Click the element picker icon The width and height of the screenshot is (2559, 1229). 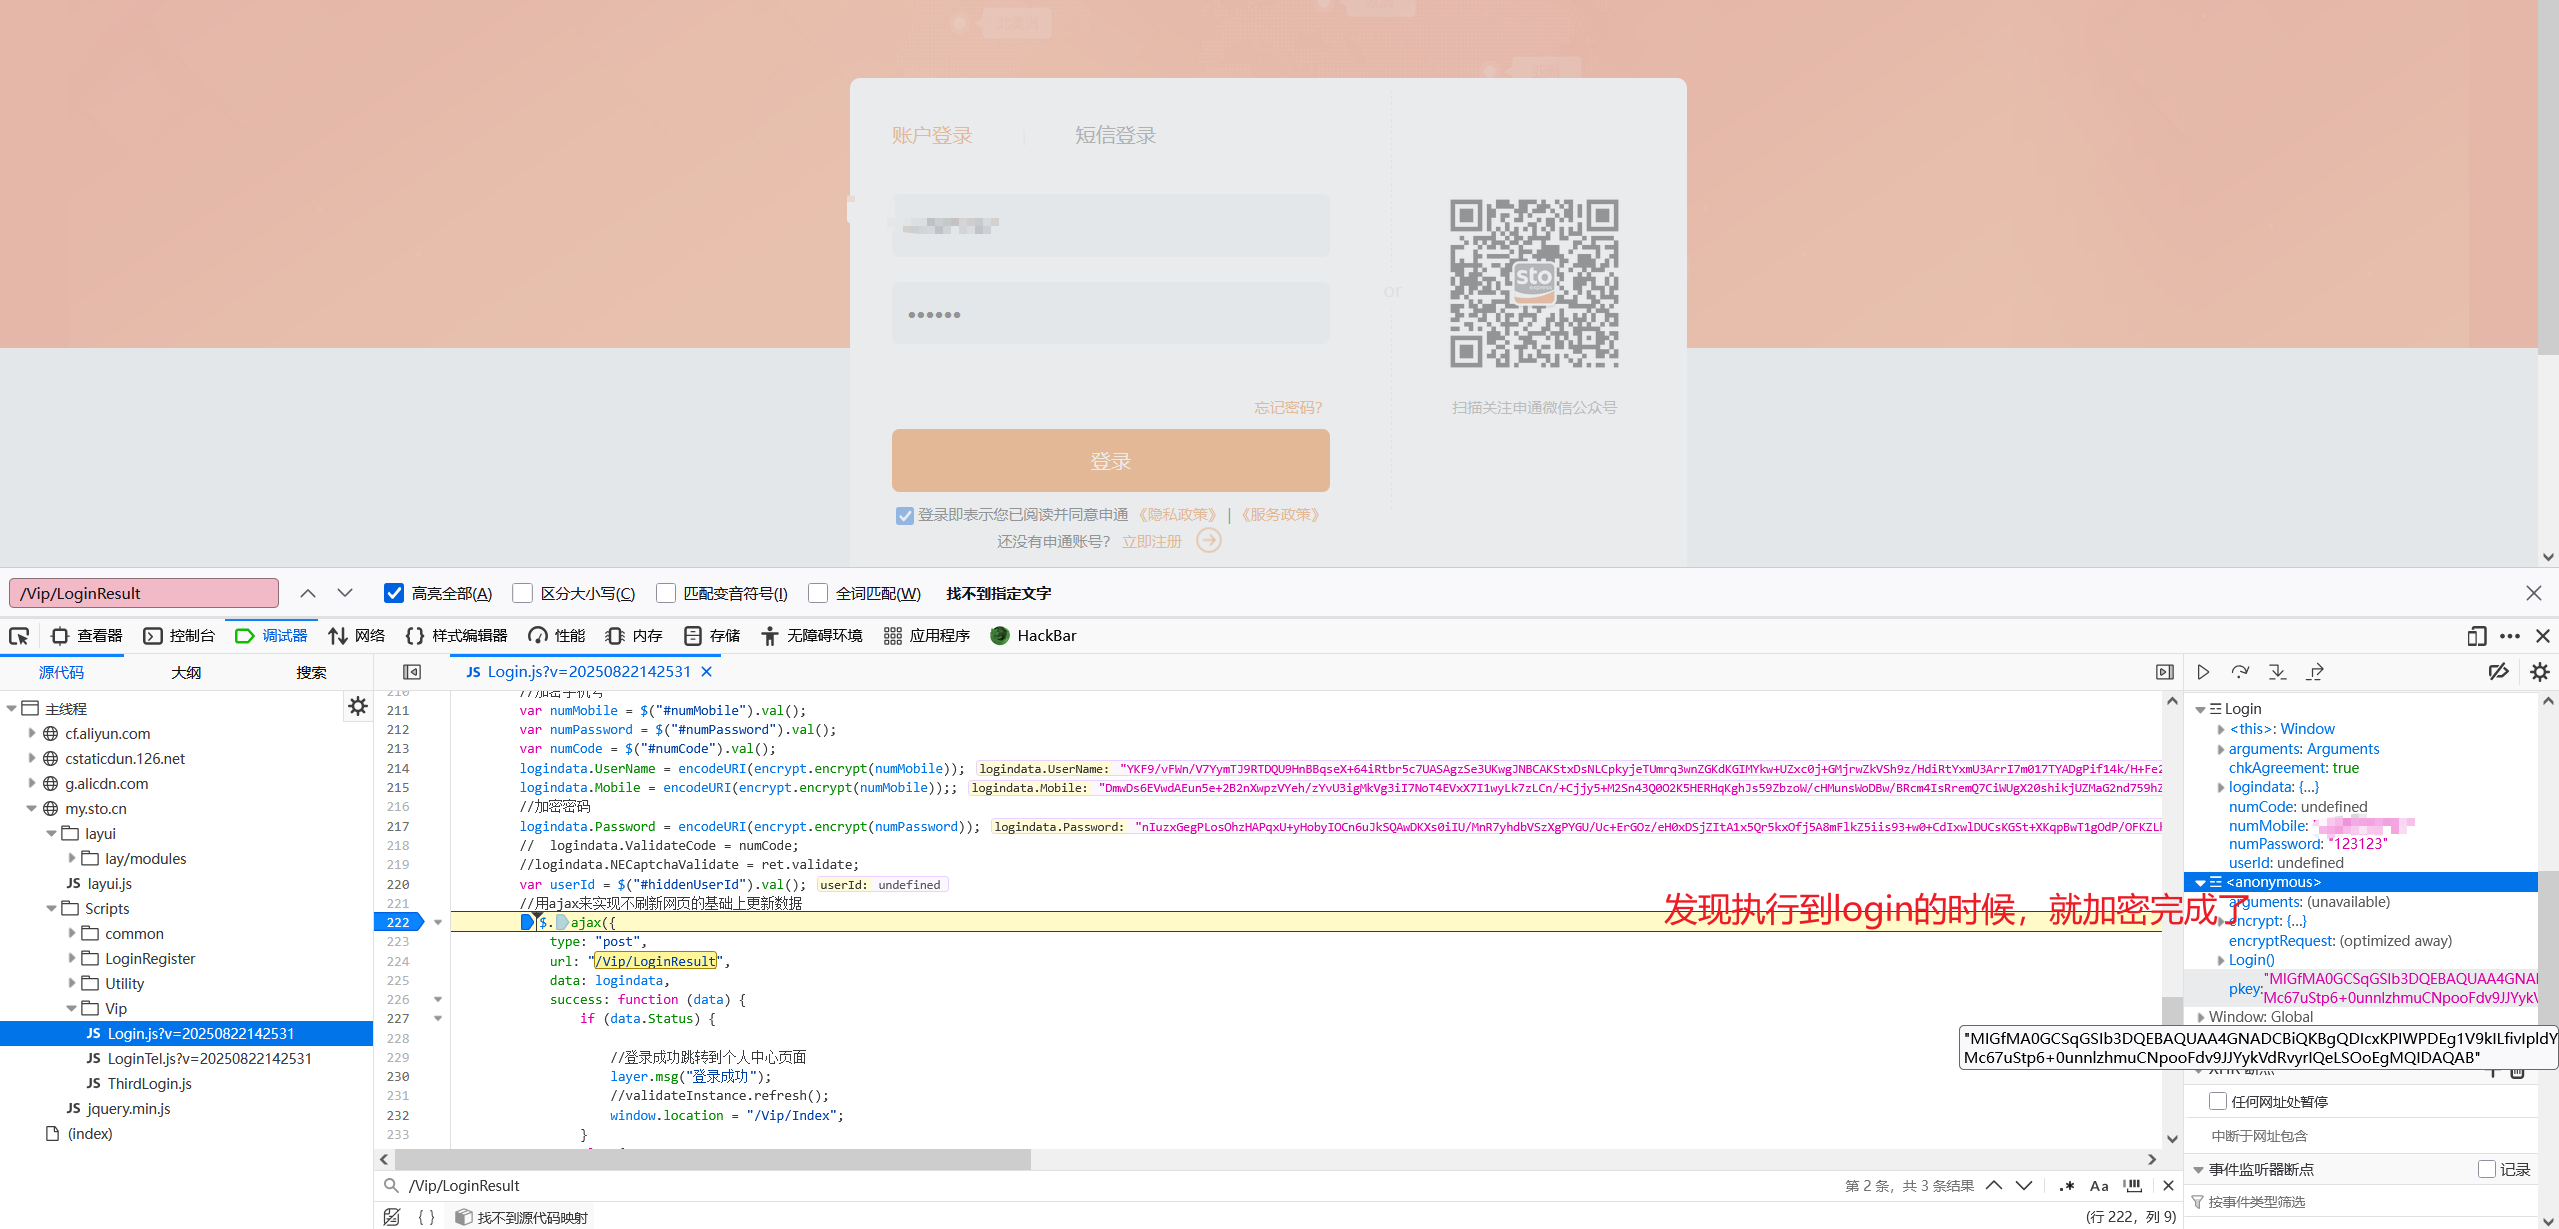[x=19, y=636]
